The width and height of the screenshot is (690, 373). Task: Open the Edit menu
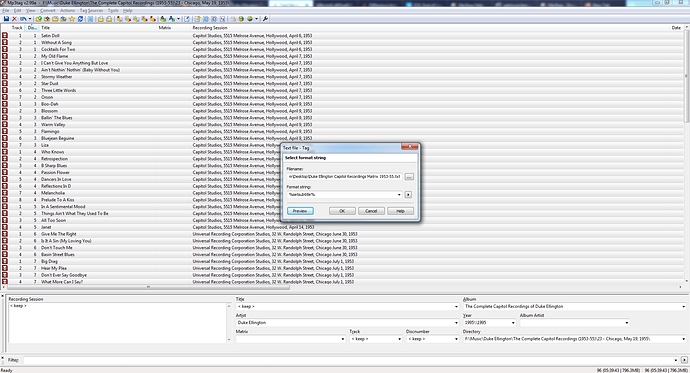(18, 11)
